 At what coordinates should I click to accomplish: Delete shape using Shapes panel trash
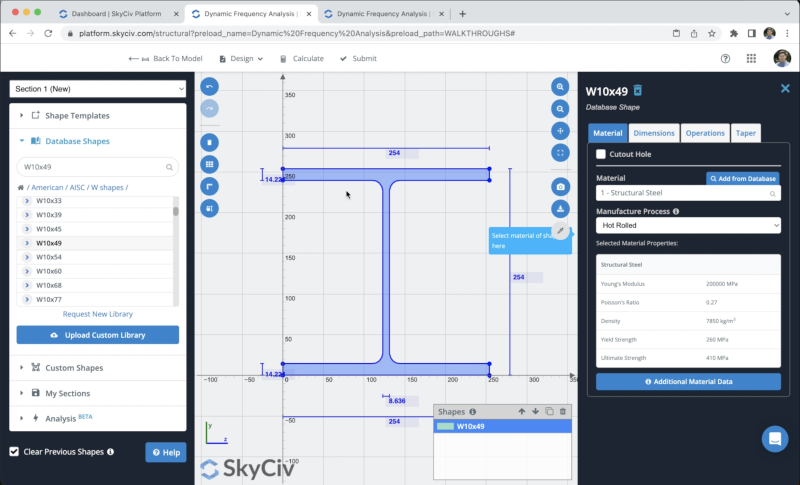coord(563,411)
